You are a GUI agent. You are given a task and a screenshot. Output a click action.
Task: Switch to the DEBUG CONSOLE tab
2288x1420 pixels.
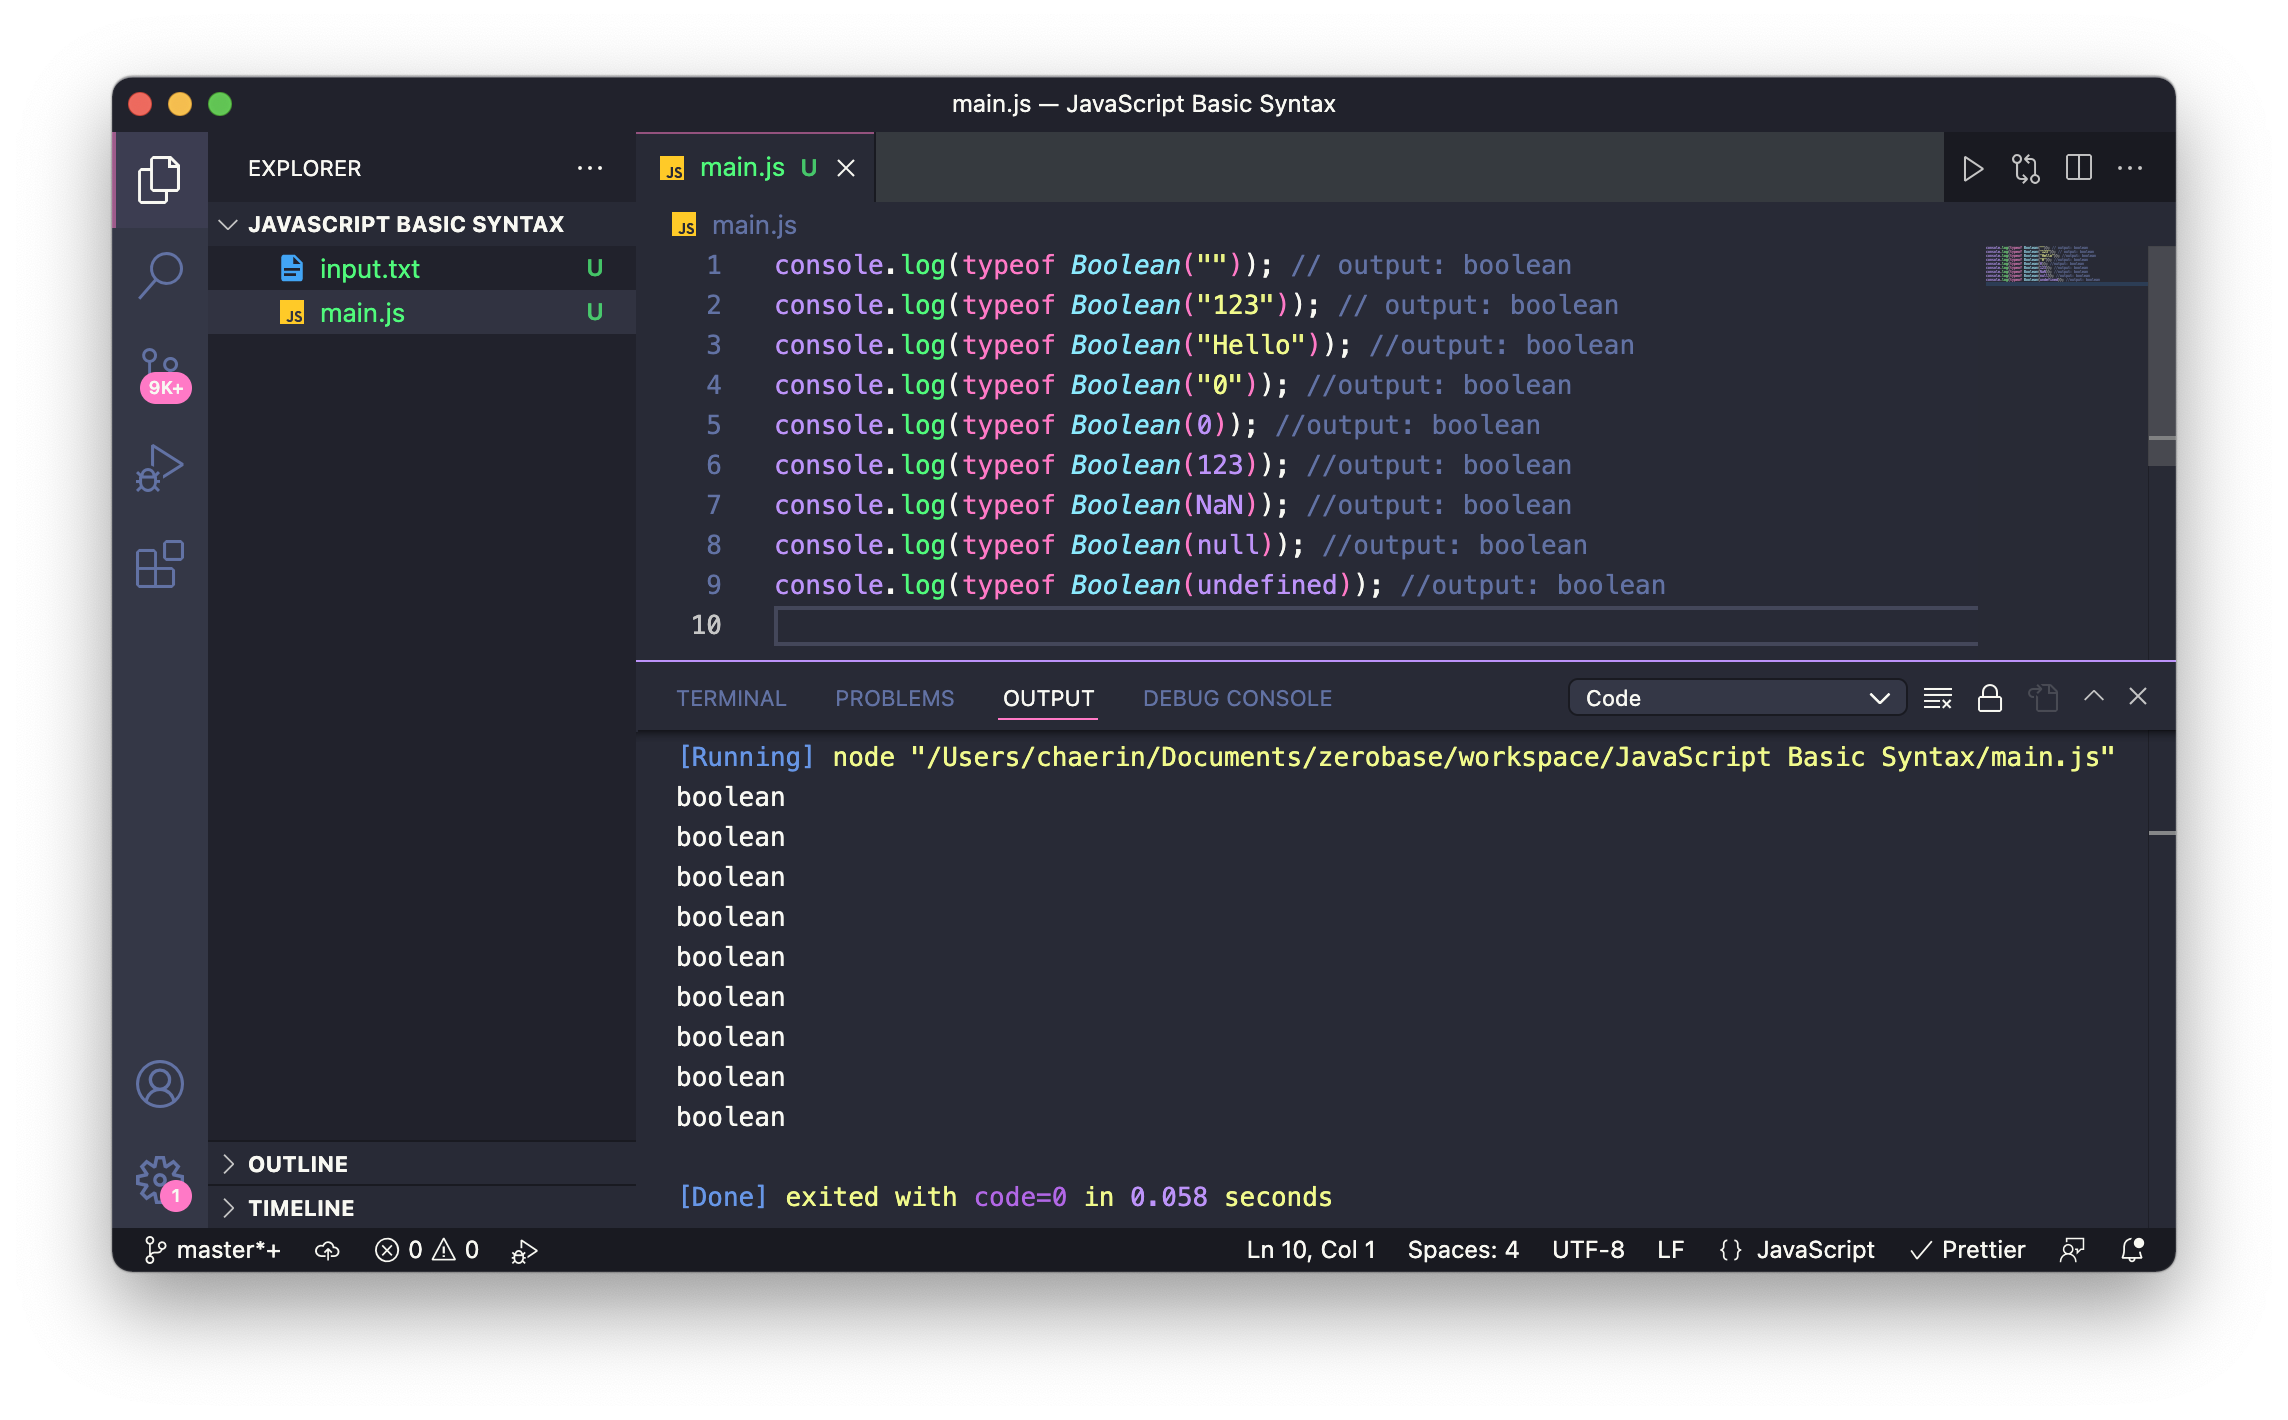pos(1237,698)
